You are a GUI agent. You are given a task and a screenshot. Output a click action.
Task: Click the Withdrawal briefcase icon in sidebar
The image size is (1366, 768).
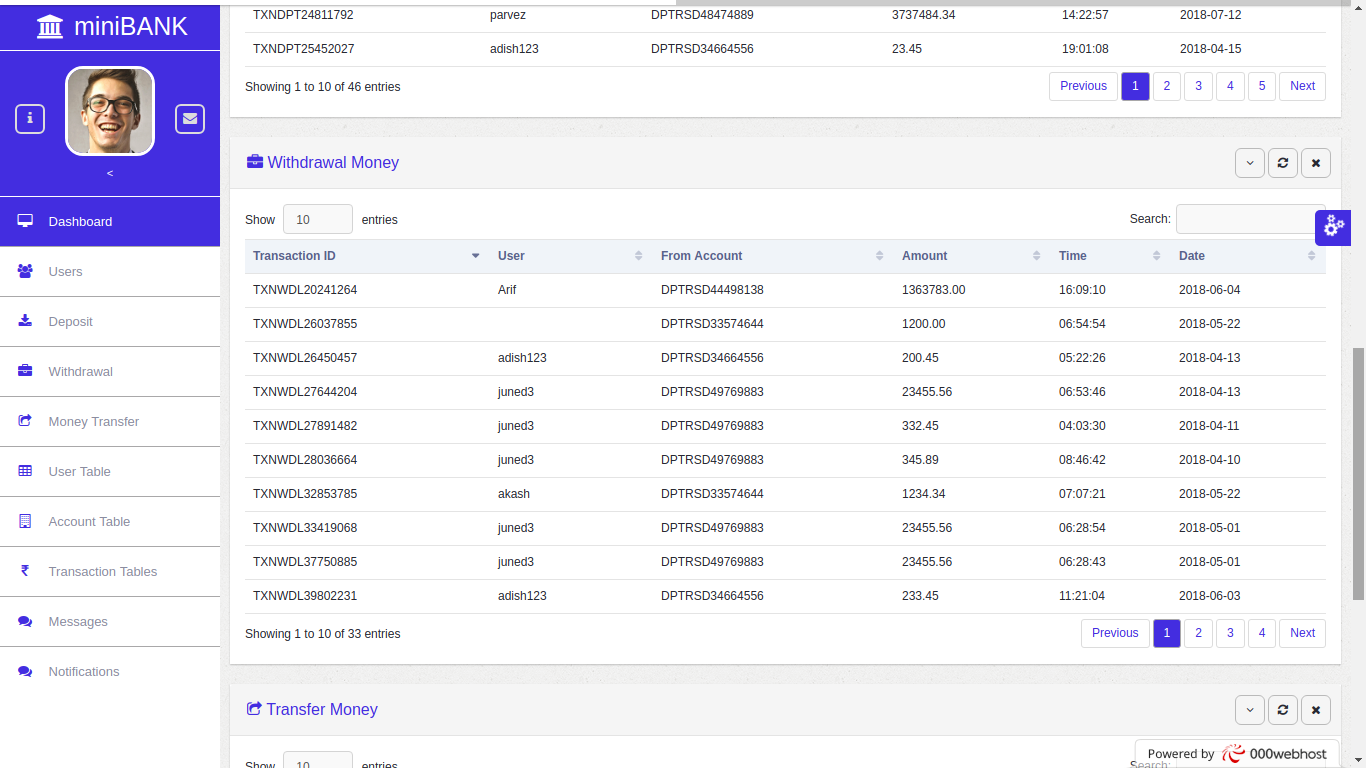(x=25, y=371)
